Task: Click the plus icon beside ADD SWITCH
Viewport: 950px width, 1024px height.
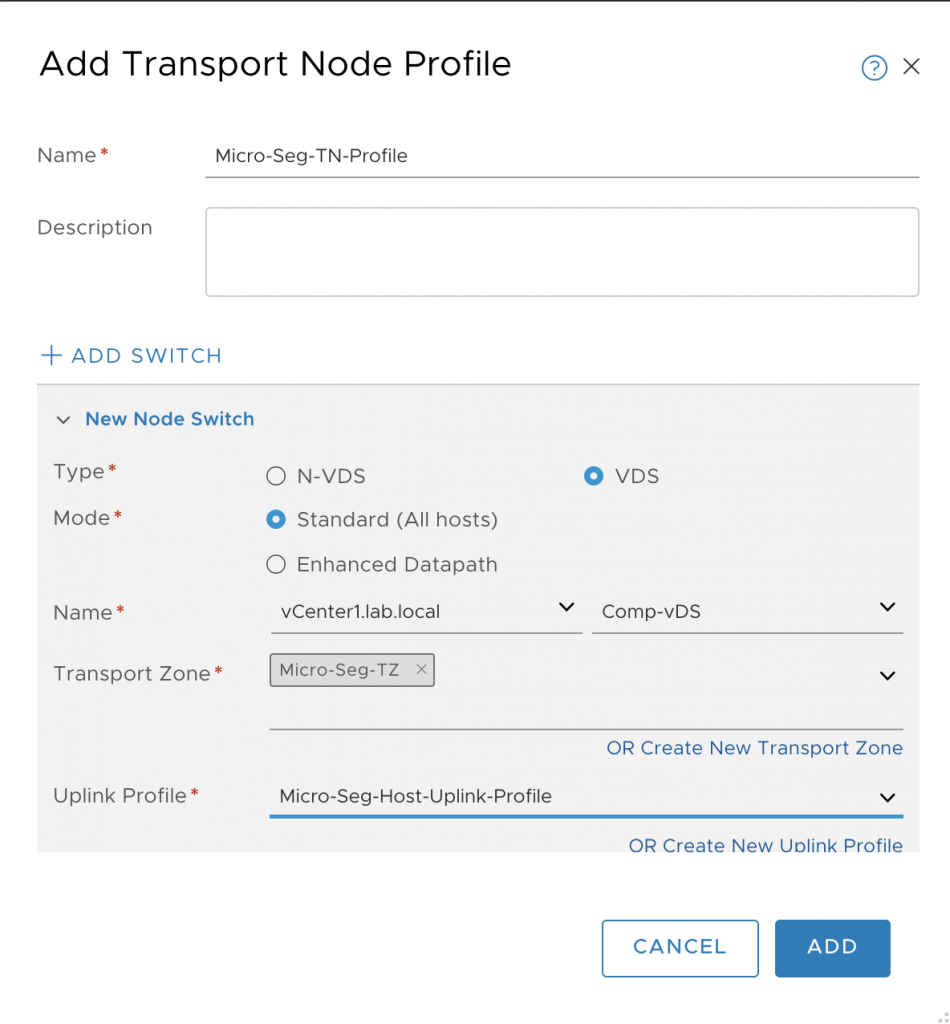Action: tap(51, 355)
